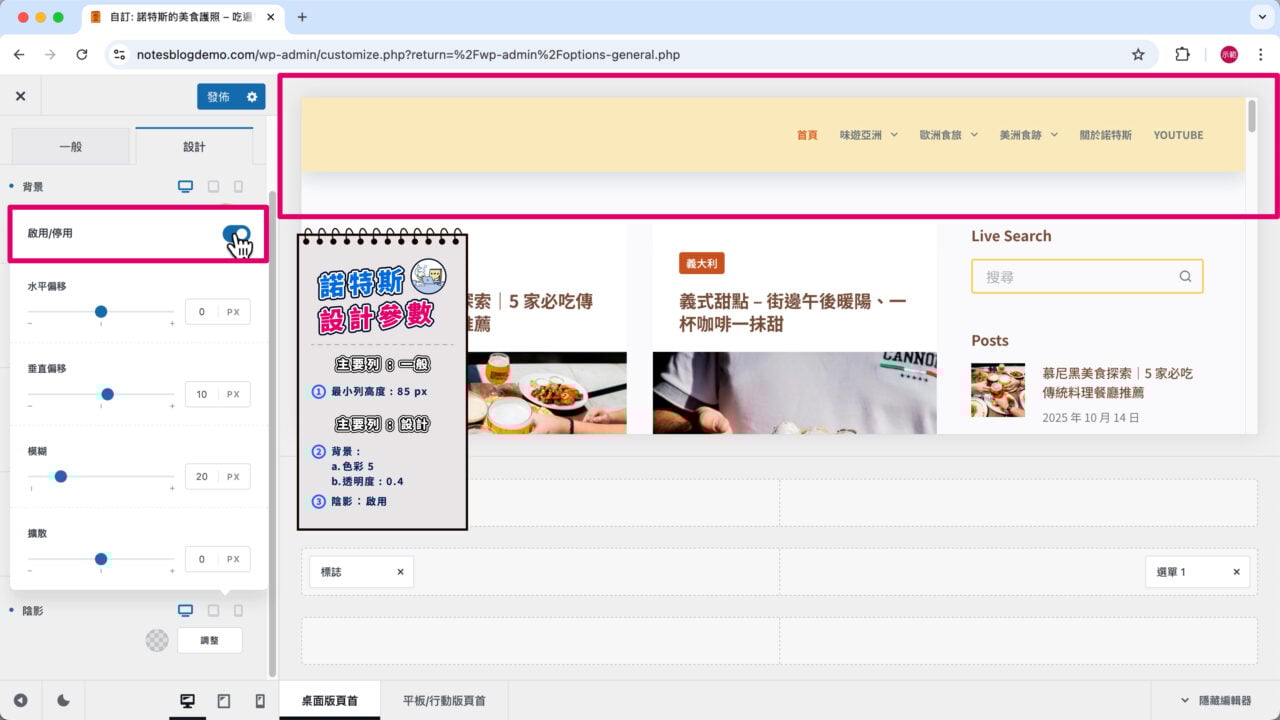Click the 模糊 slider handle
1280x720 pixels.
click(61, 477)
